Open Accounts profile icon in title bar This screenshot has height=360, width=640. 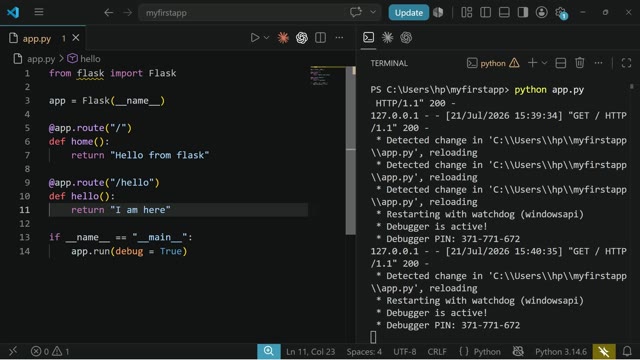coord(542,12)
